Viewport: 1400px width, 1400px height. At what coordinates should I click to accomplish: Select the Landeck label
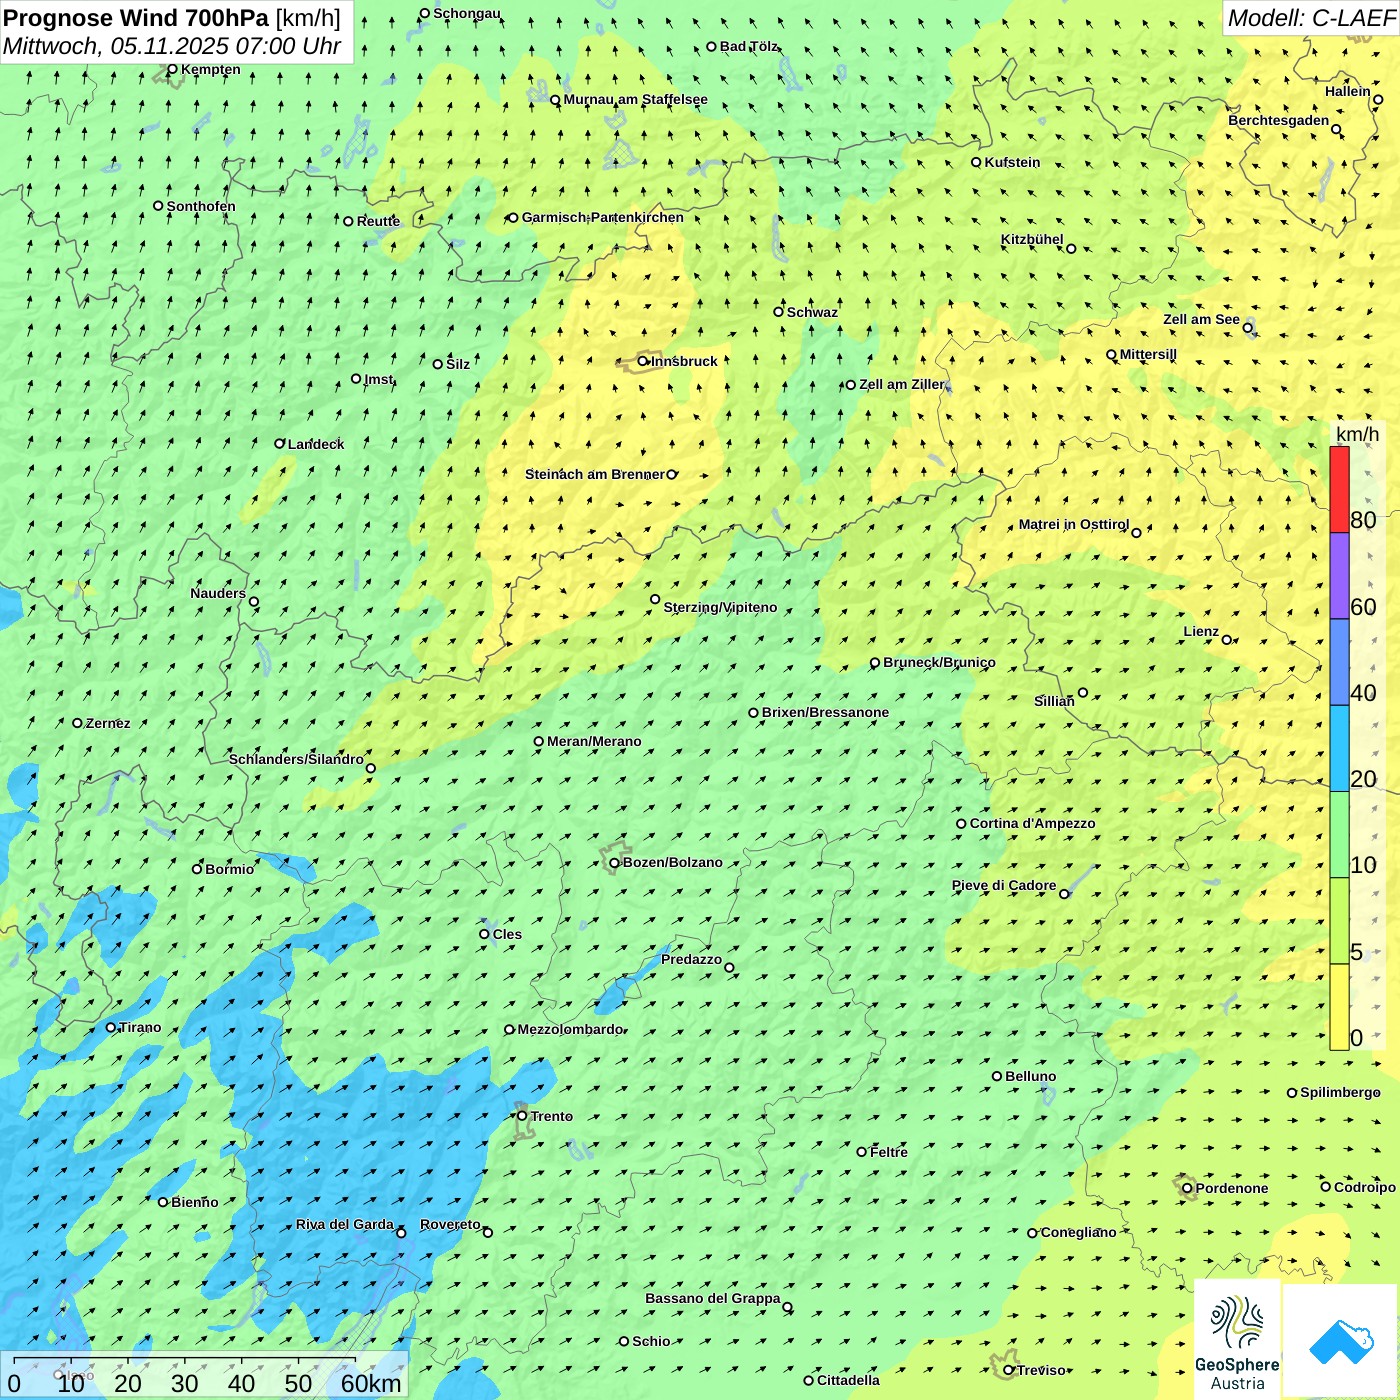pyautogui.click(x=316, y=444)
